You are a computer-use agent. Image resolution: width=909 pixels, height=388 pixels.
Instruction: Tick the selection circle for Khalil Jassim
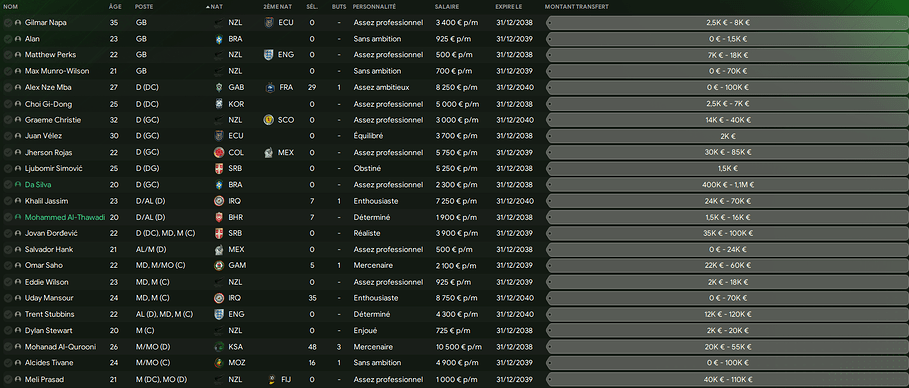point(8,201)
